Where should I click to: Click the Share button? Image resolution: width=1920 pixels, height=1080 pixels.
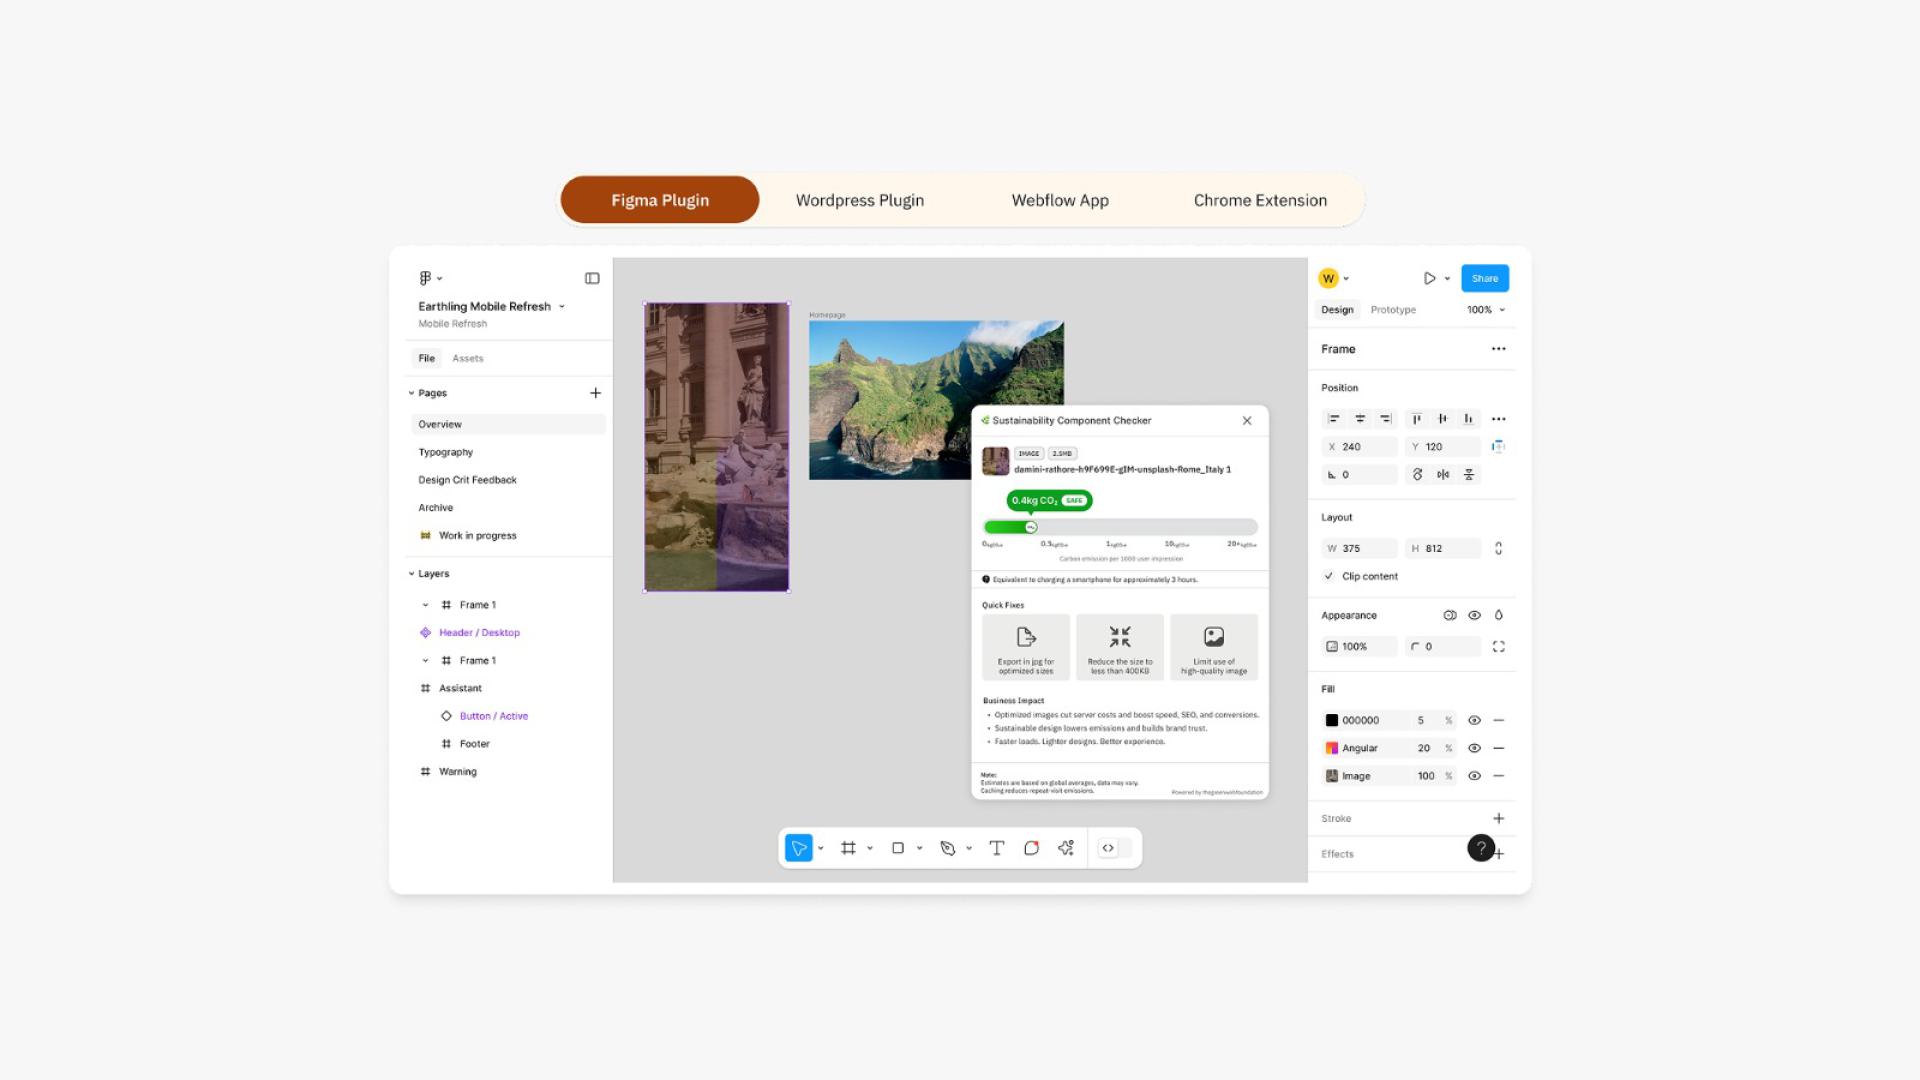[x=1484, y=278]
